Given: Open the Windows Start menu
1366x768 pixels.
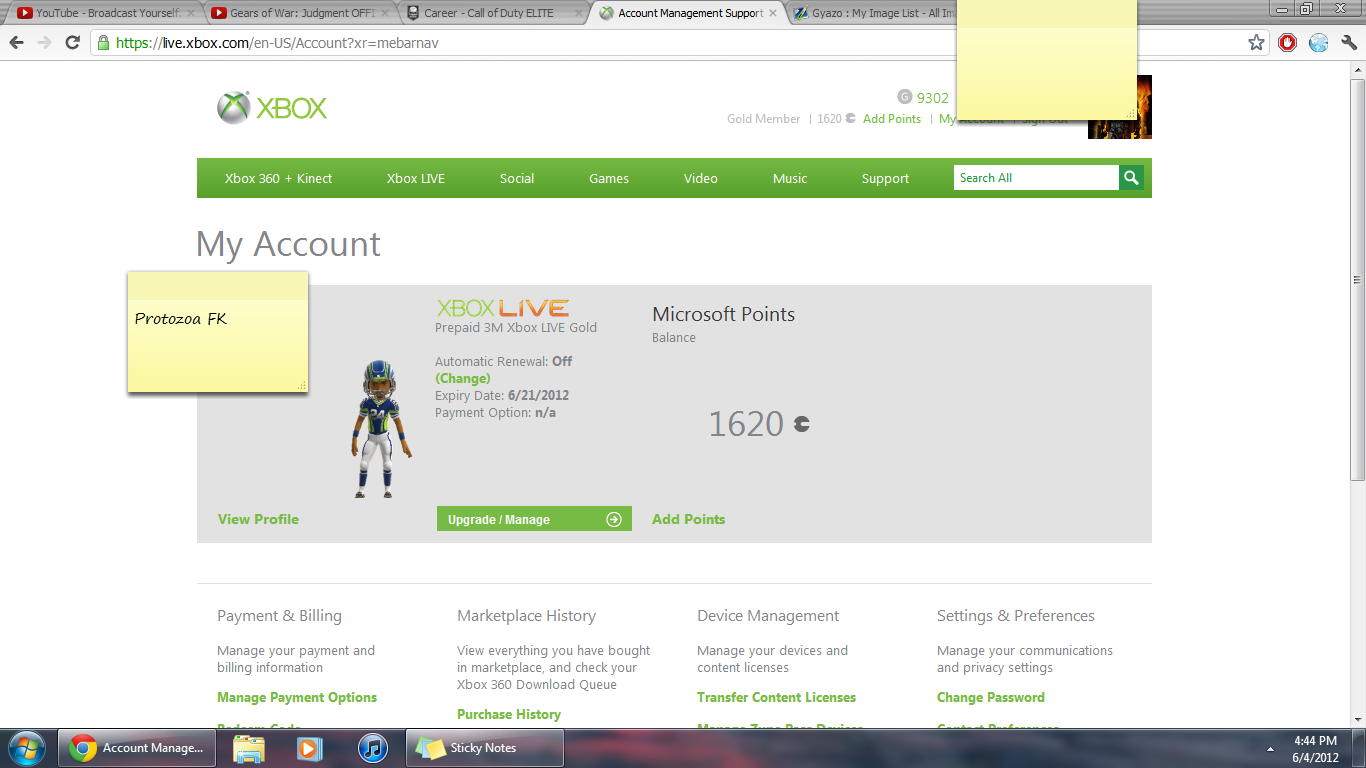Looking at the screenshot, I should pyautogui.click(x=26, y=748).
